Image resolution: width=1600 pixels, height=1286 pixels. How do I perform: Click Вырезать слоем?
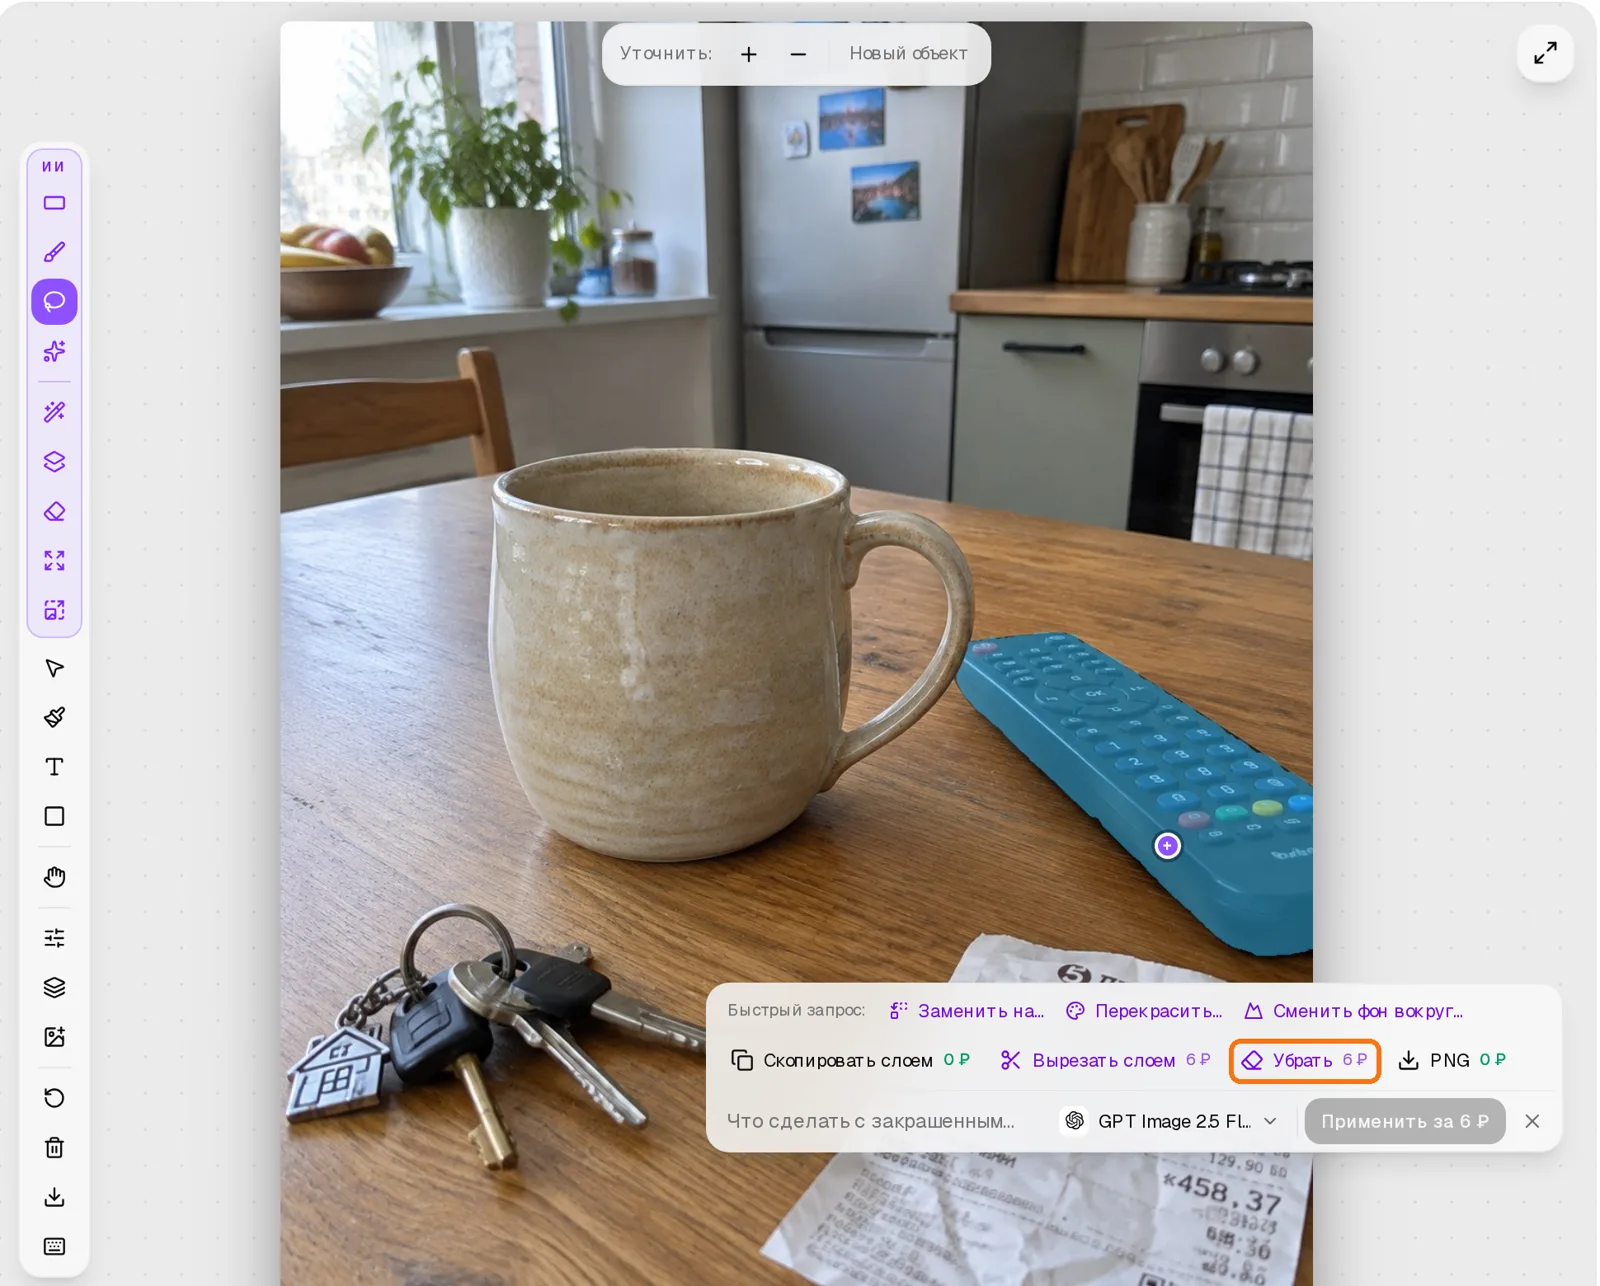pos(1105,1060)
